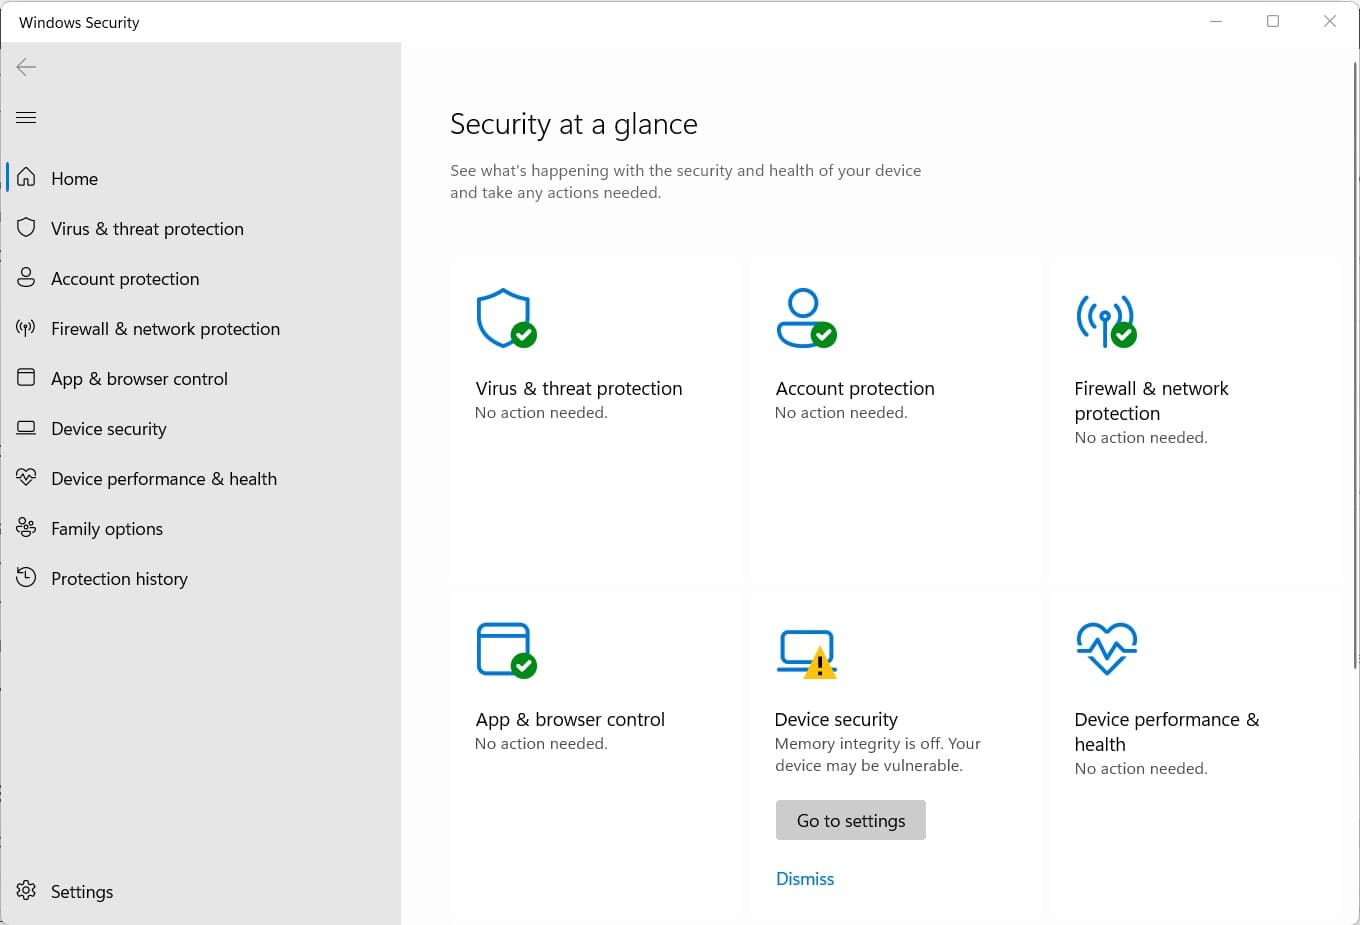Select Firewall & network protection sidebar item
This screenshot has width=1360, height=925.
[165, 329]
